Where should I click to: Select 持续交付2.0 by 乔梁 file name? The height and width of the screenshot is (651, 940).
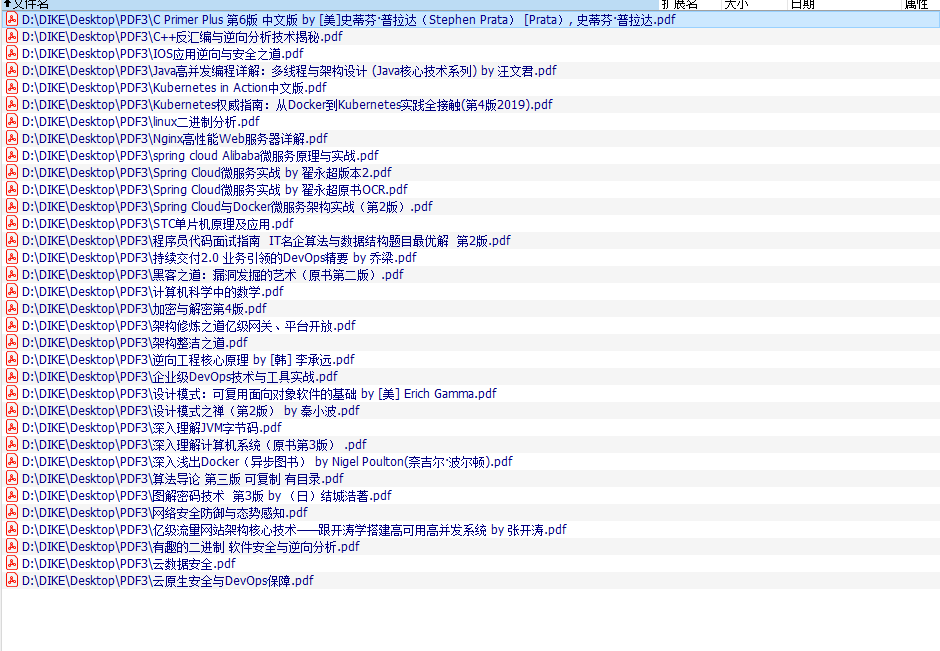[219, 257]
